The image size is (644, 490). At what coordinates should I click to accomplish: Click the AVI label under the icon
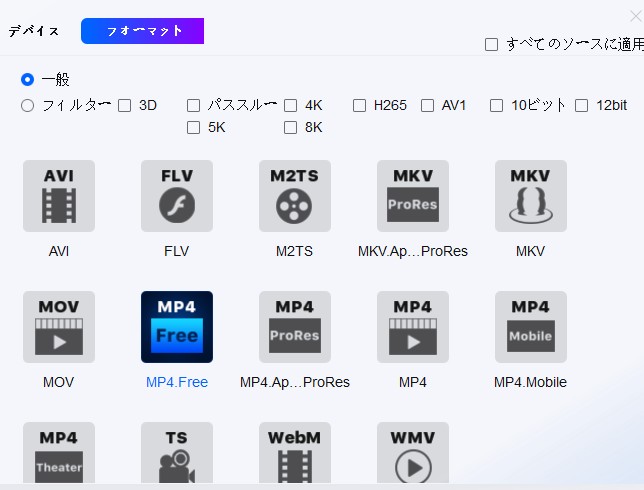[59, 251]
